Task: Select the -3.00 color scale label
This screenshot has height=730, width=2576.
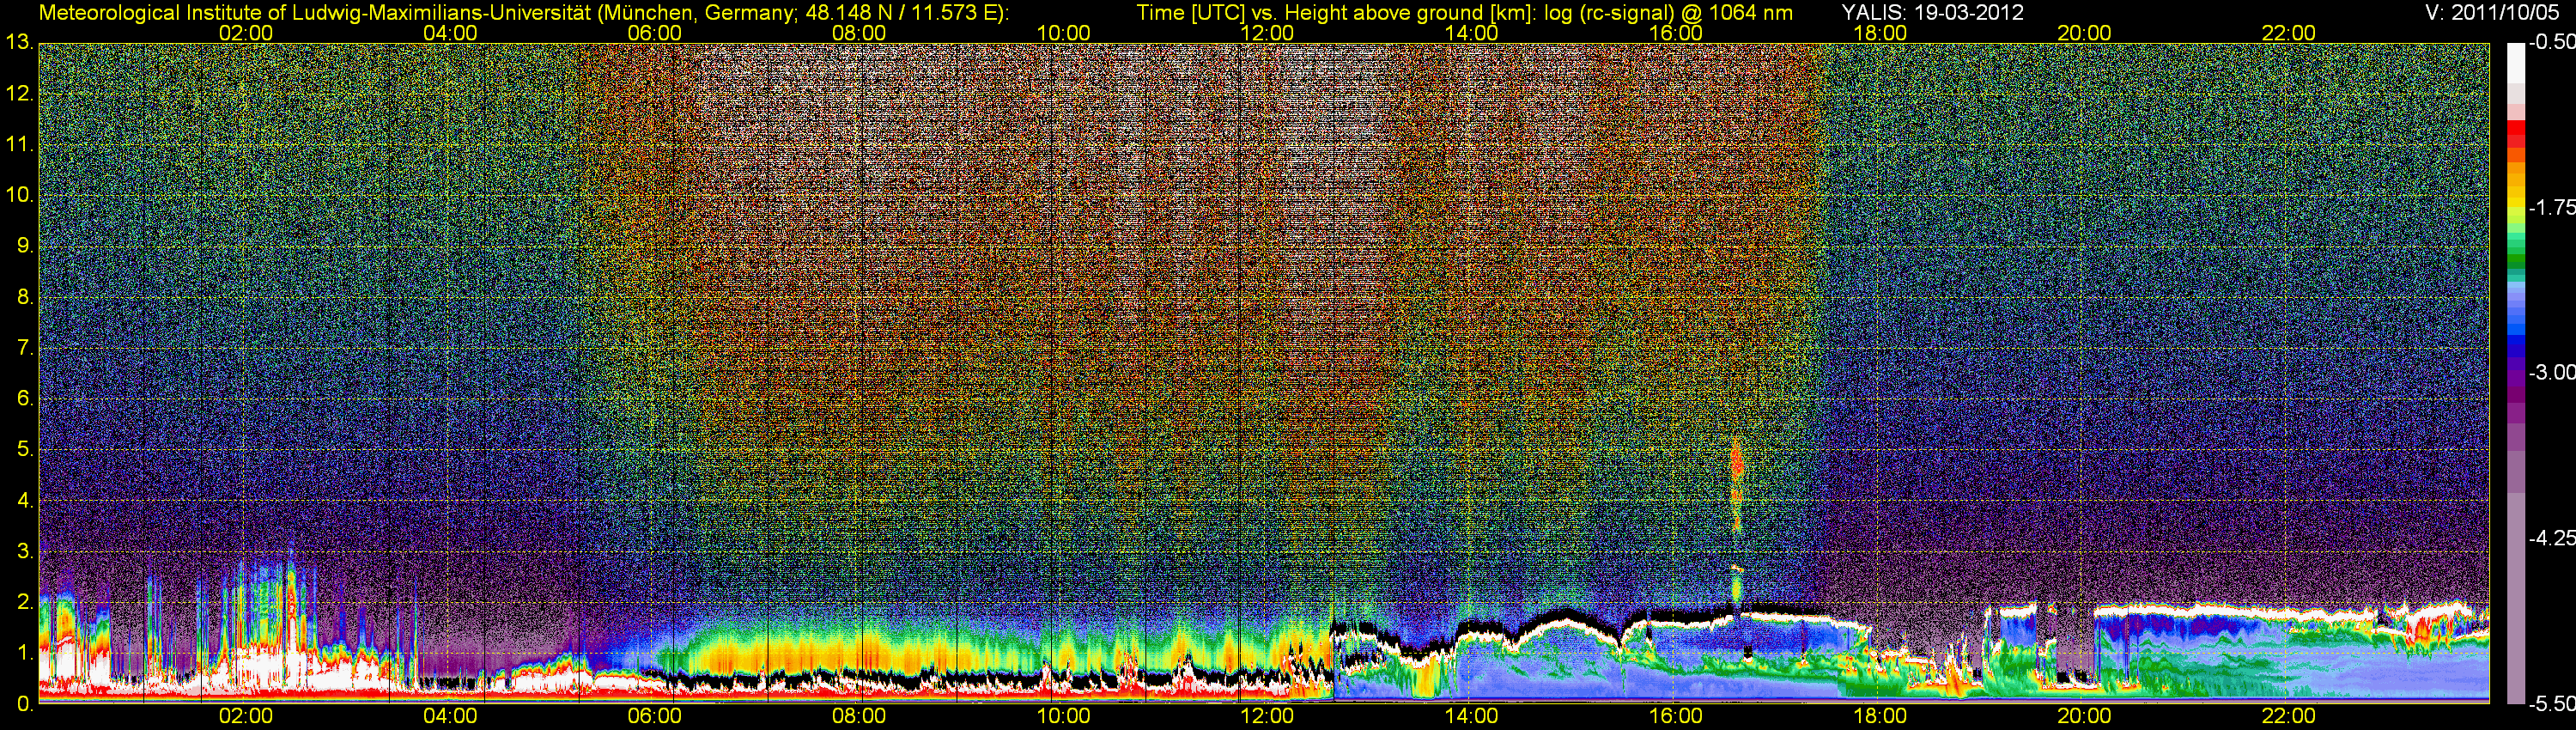Action: tap(2551, 373)
